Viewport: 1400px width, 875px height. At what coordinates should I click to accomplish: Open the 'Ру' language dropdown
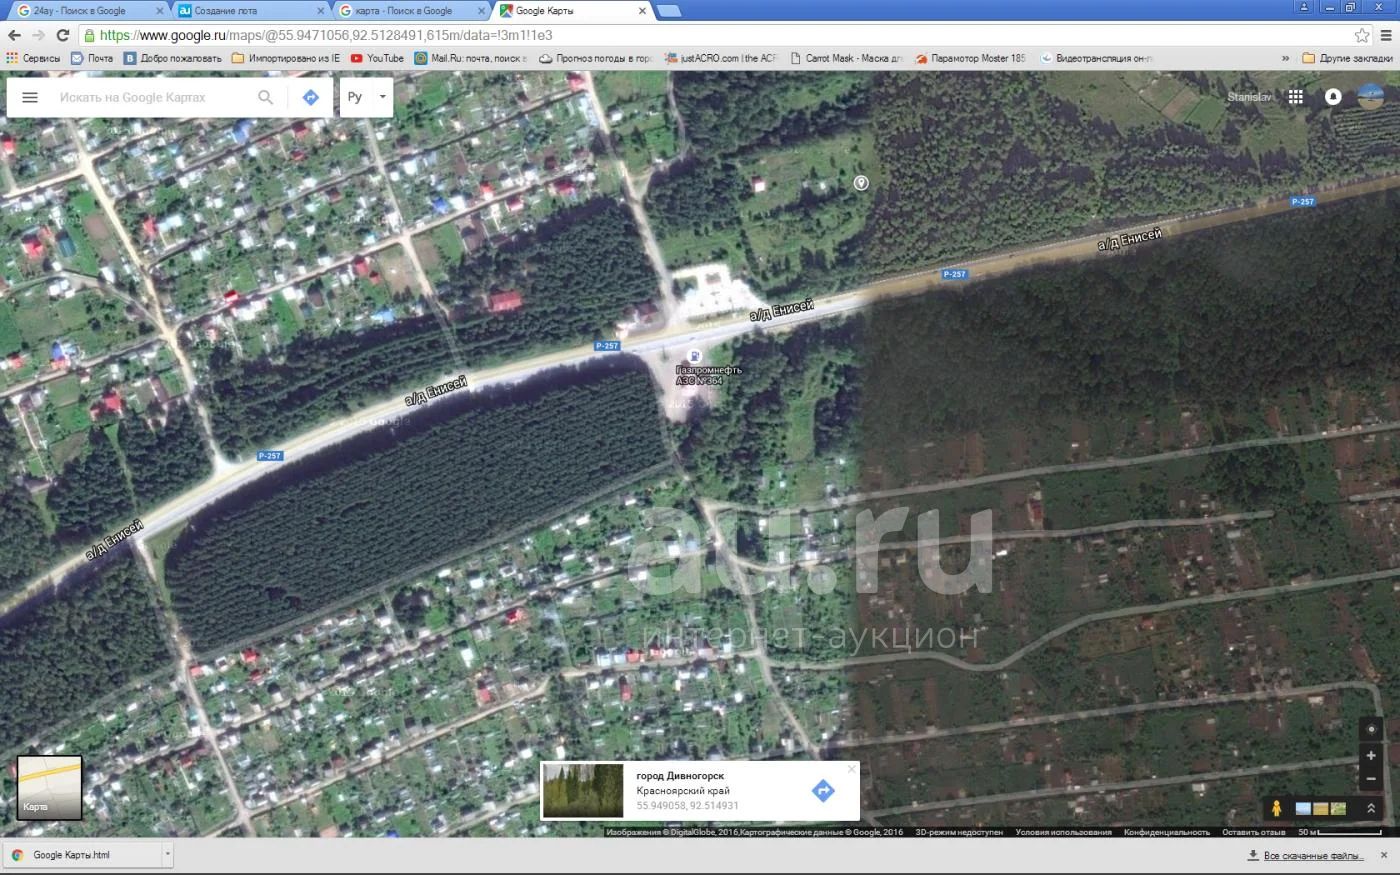pyautogui.click(x=366, y=97)
